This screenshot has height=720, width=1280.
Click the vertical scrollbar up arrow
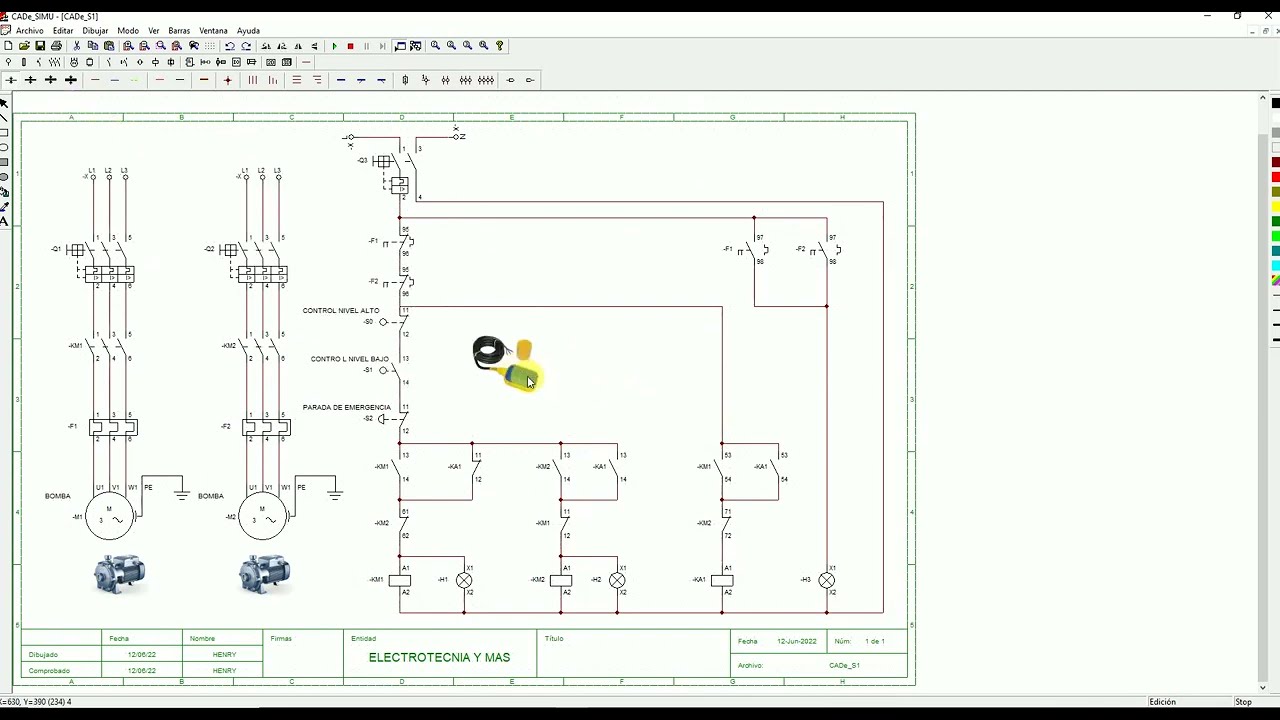coord(1263,97)
